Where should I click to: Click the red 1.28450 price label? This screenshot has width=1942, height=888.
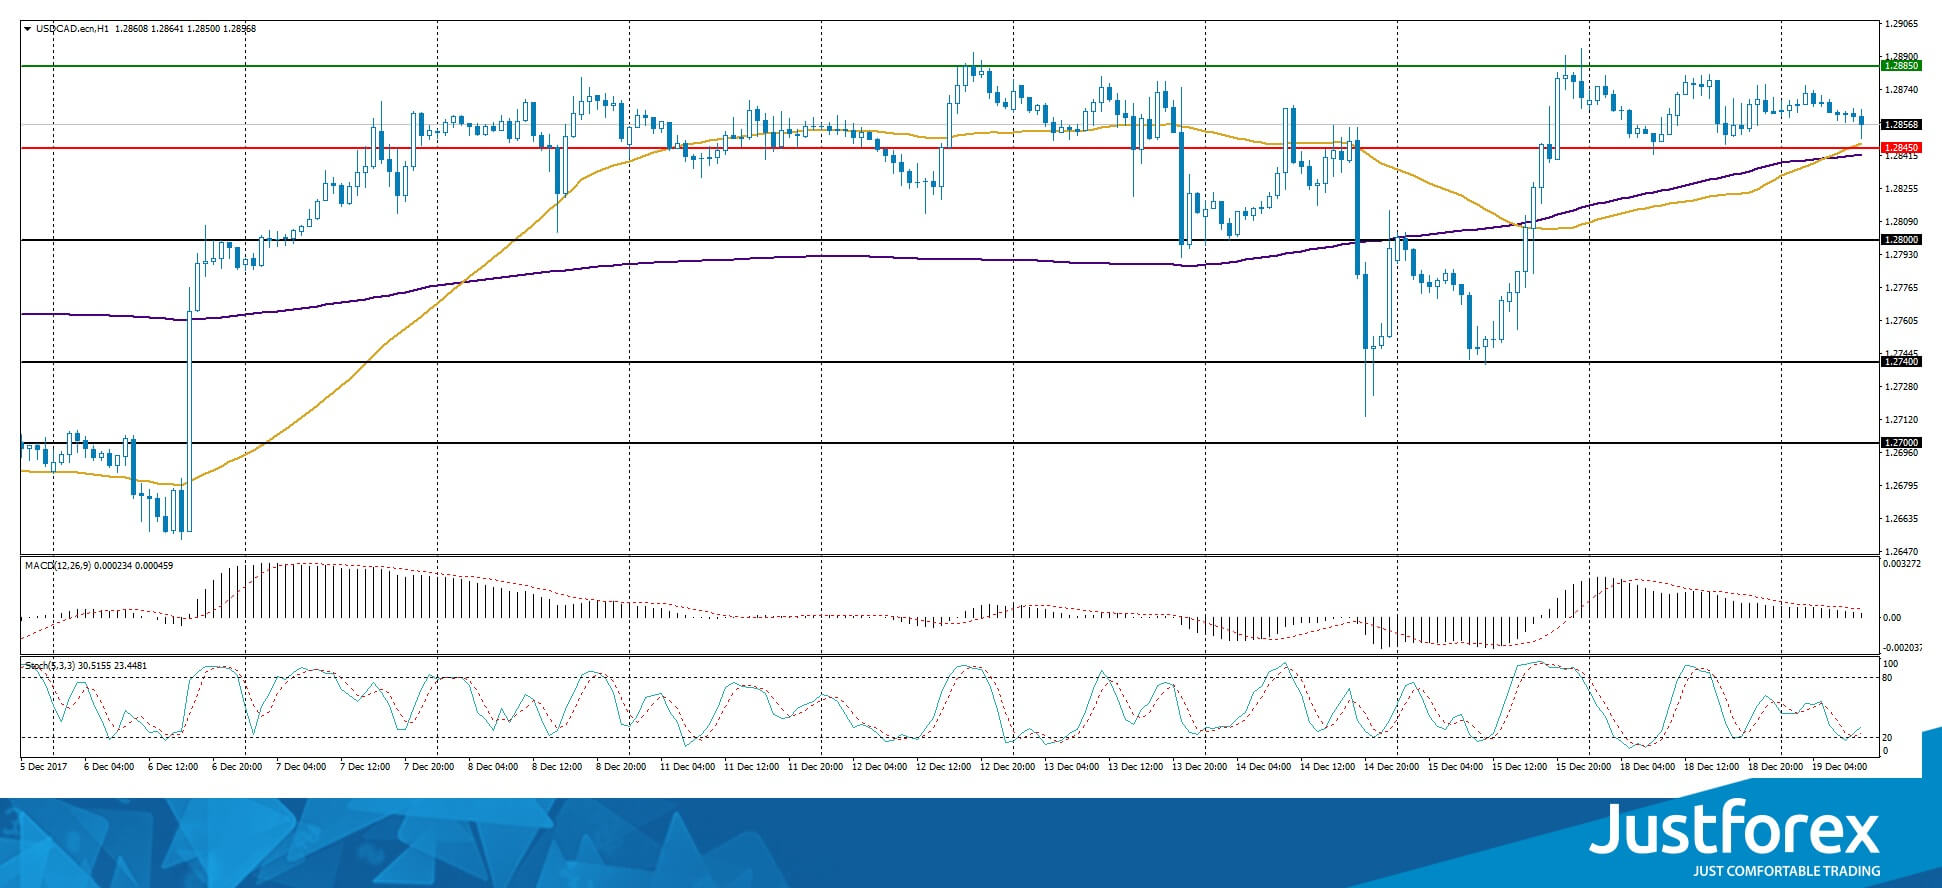(1901, 148)
